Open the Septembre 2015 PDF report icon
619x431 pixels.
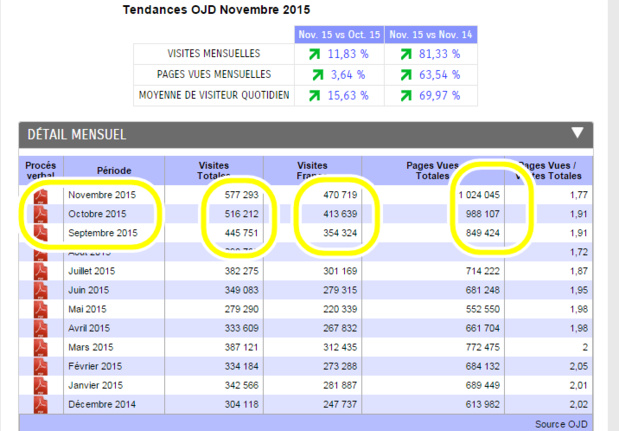click(41, 233)
